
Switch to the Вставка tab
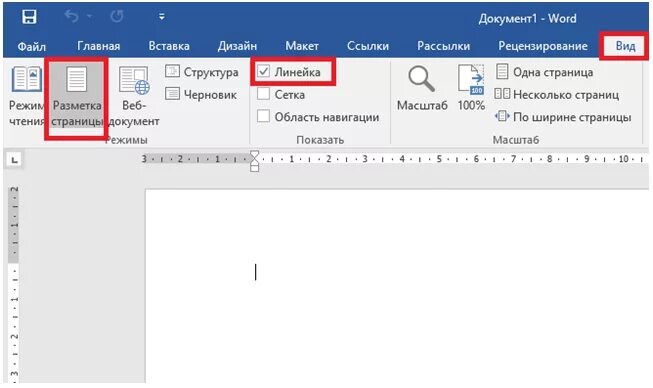tap(169, 46)
